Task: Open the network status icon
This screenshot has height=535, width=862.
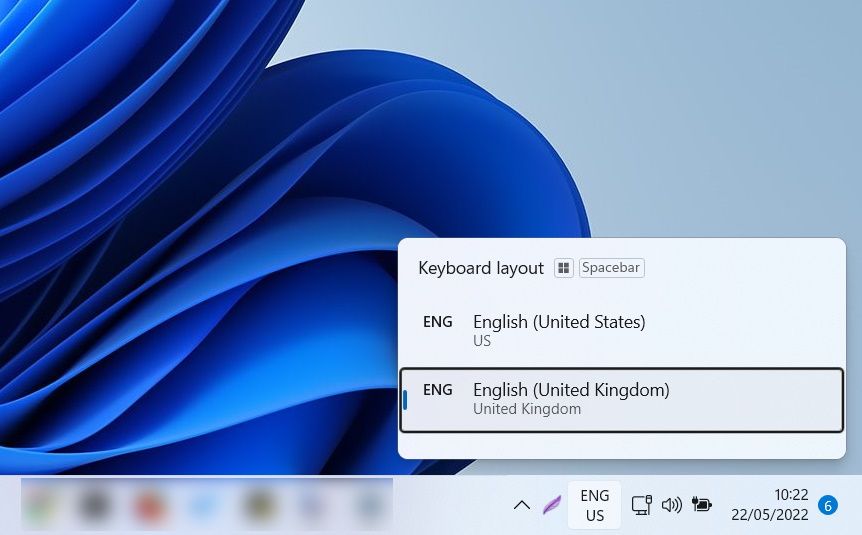Action: pos(641,505)
